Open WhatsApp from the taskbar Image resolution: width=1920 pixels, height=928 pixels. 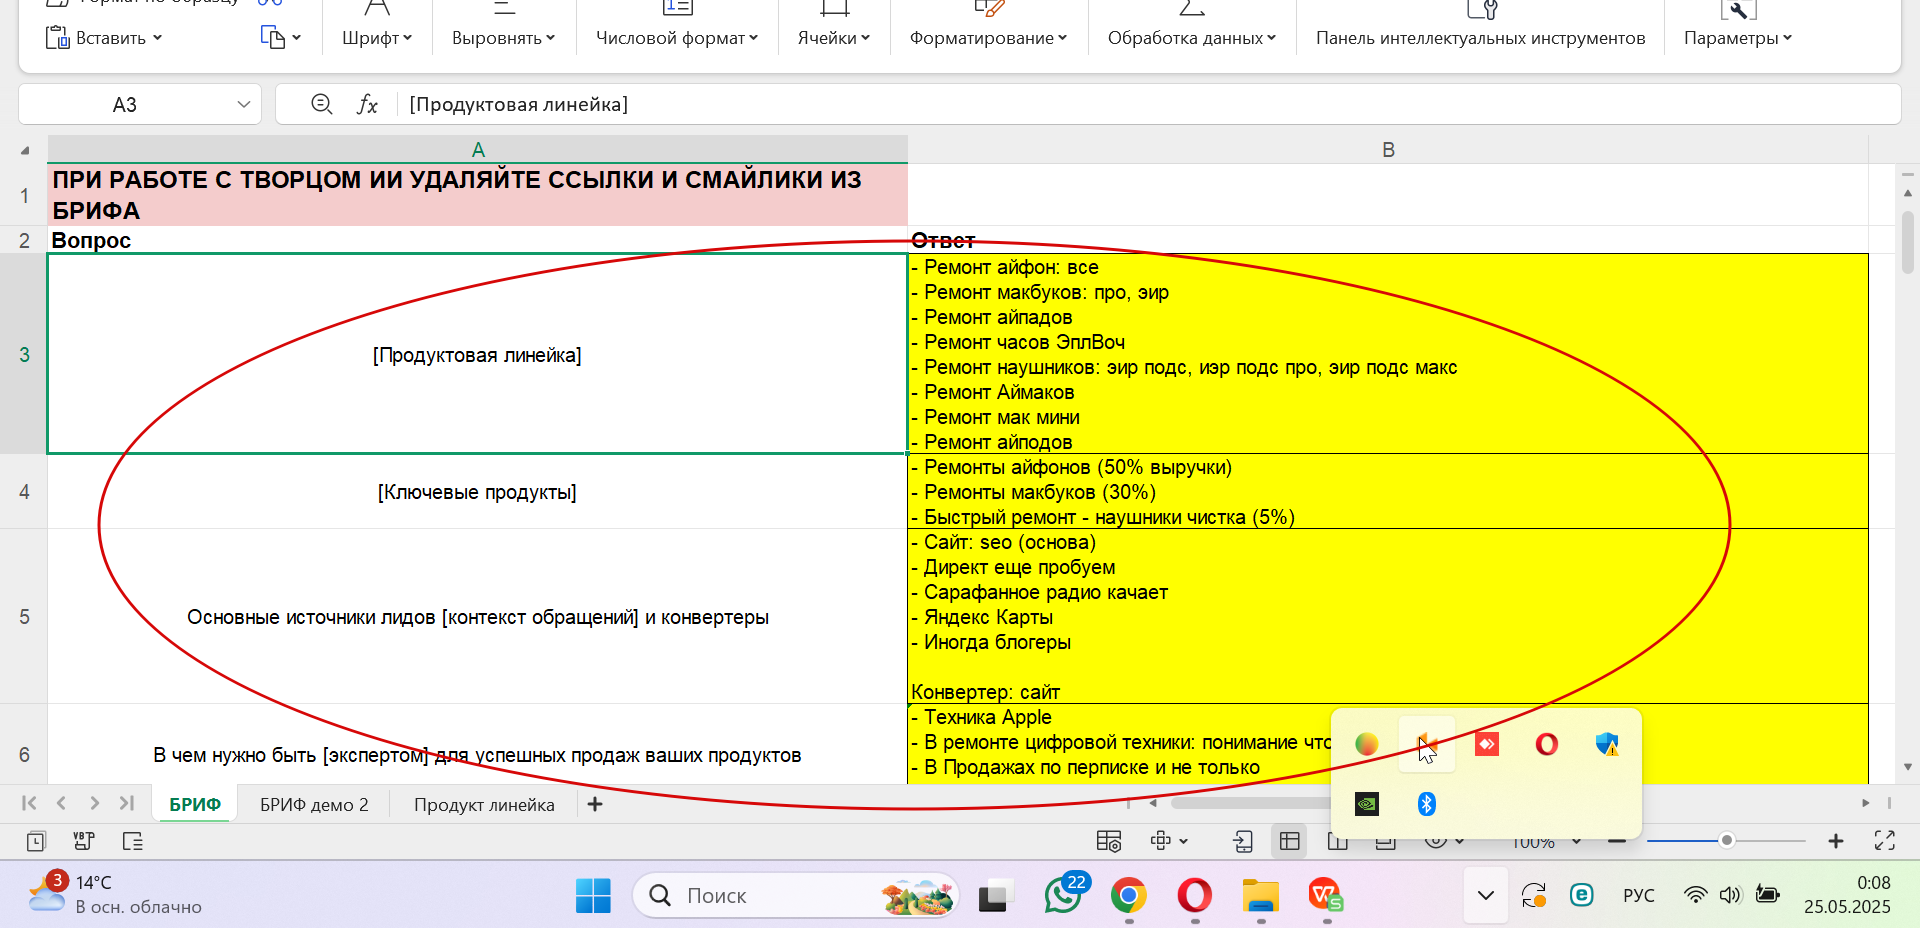[x=1063, y=895]
